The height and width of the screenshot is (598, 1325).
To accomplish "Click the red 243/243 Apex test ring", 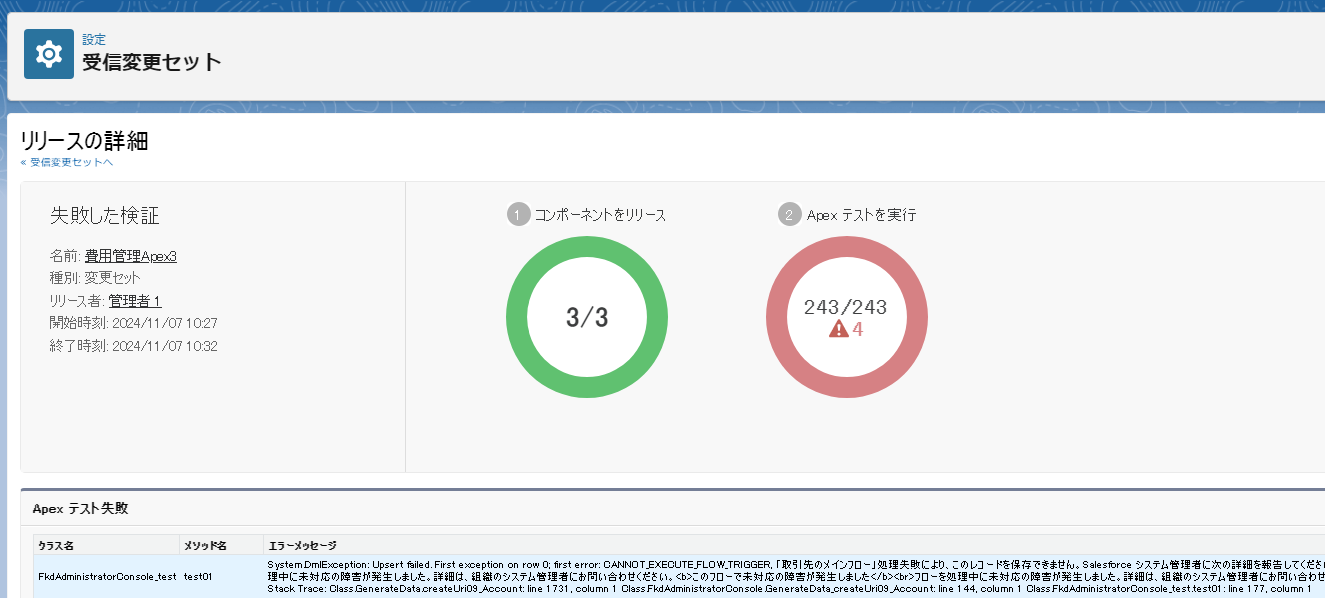I will click(x=847, y=317).
